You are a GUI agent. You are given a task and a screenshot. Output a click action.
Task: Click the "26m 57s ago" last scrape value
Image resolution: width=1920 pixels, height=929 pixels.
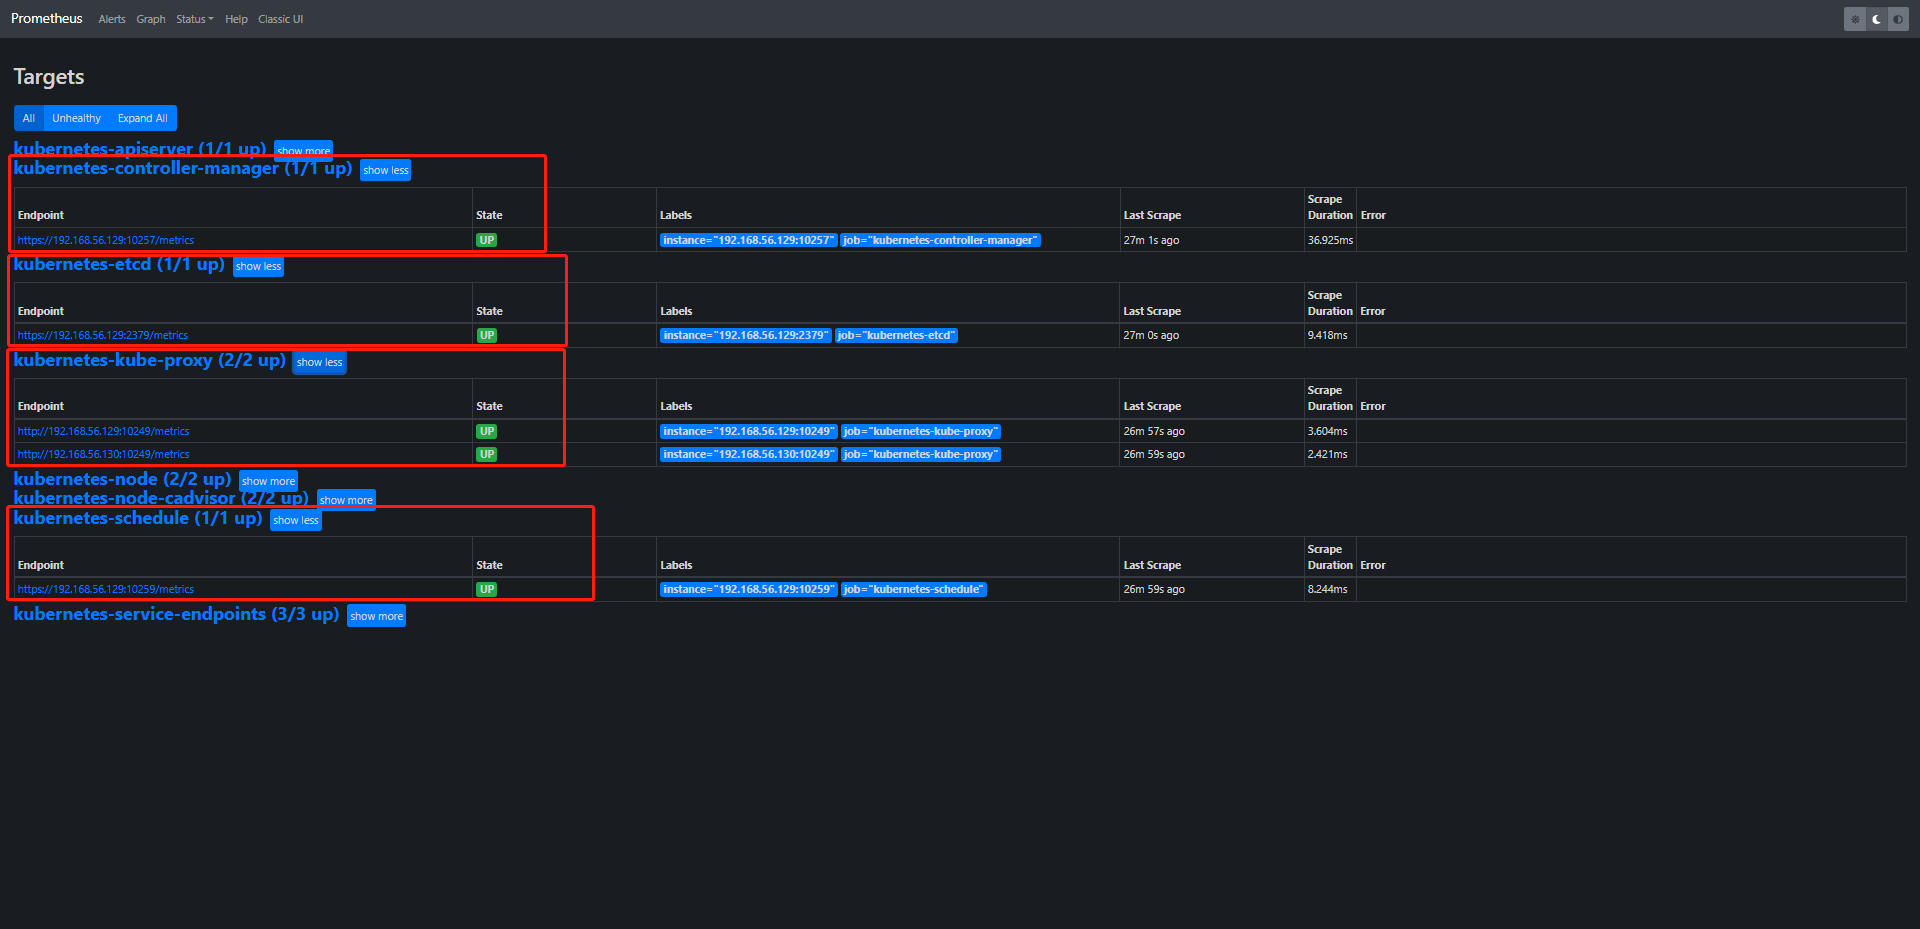(1154, 431)
